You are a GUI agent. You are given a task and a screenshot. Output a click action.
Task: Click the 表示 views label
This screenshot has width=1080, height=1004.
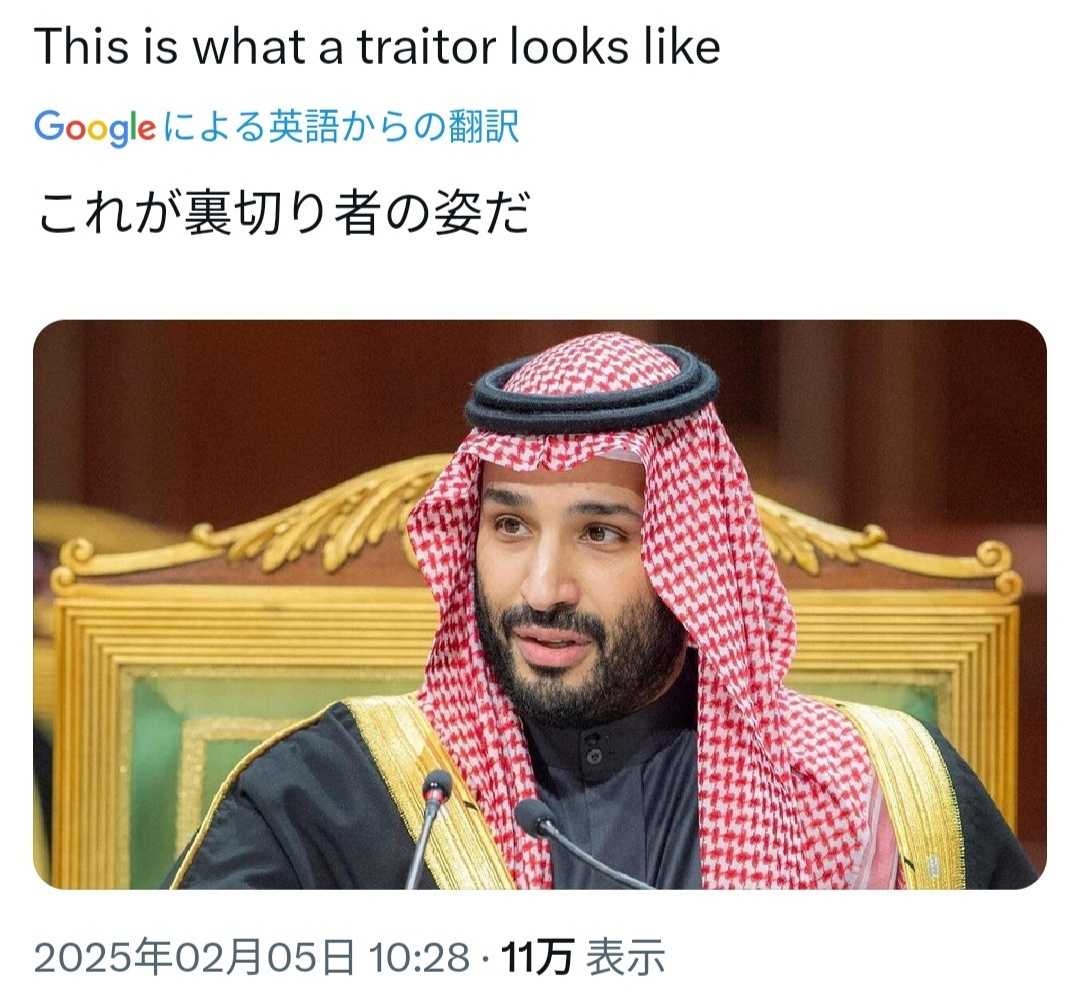pyautogui.click(x=625, y=957)
